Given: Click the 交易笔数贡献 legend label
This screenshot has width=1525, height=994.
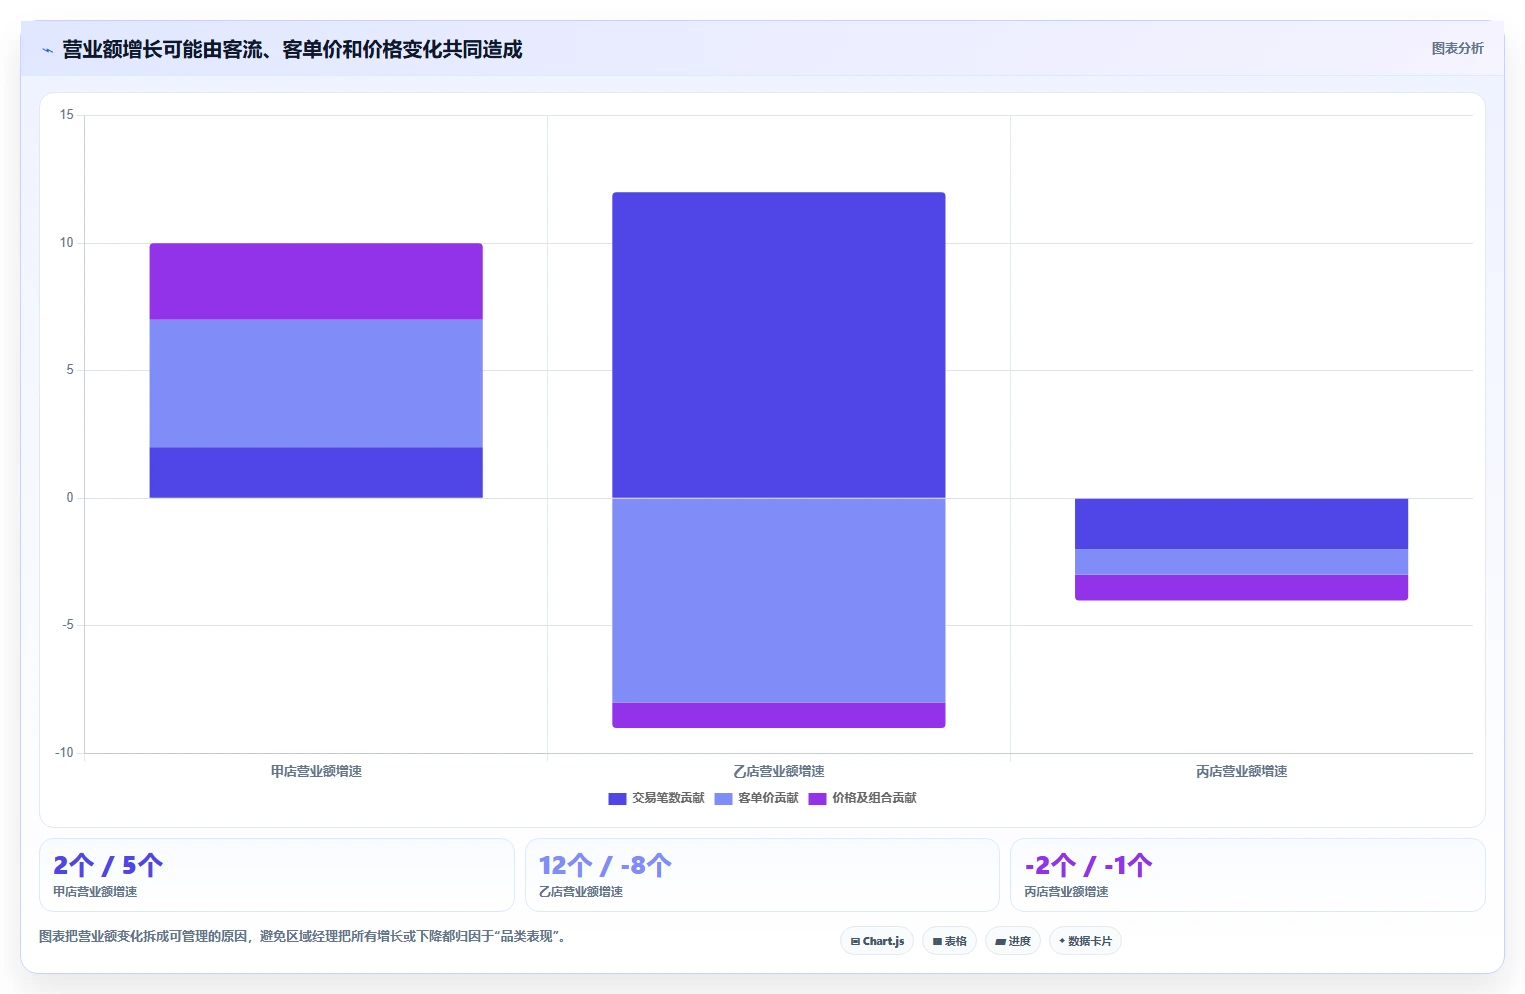Looking at the screenshot, I should tap(668, 798).
